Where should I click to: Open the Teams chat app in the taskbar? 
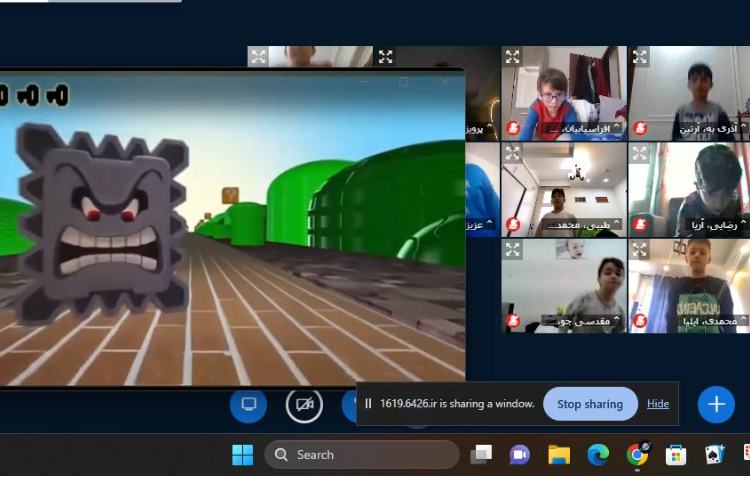(519, 455)
